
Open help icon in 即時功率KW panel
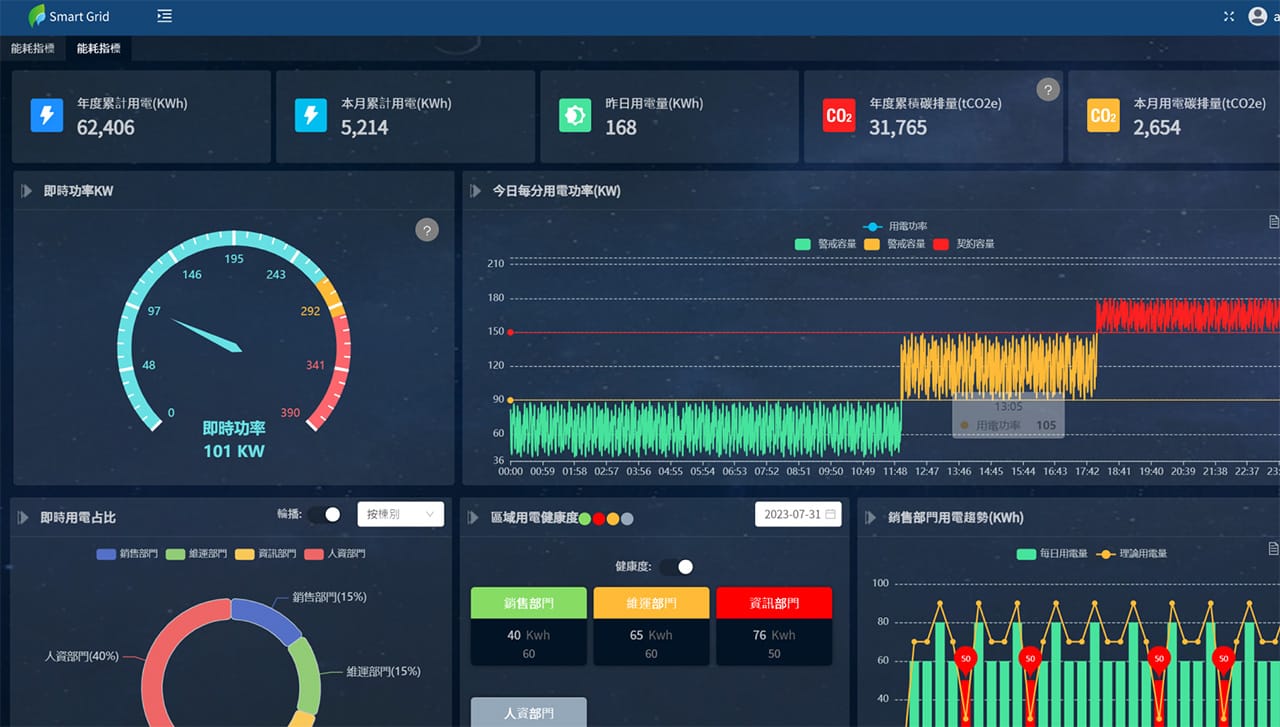(x=427, y=231)
